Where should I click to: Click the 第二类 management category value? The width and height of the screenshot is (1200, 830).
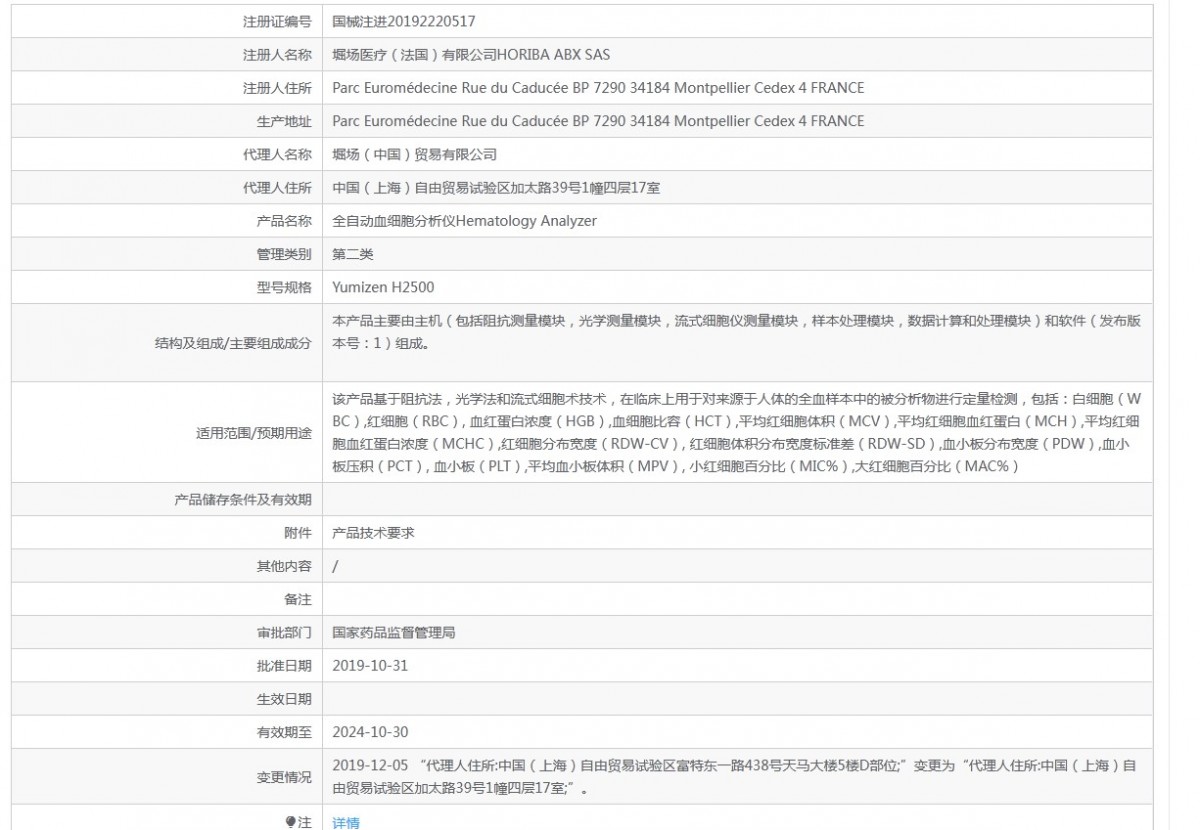coord(353,255)
